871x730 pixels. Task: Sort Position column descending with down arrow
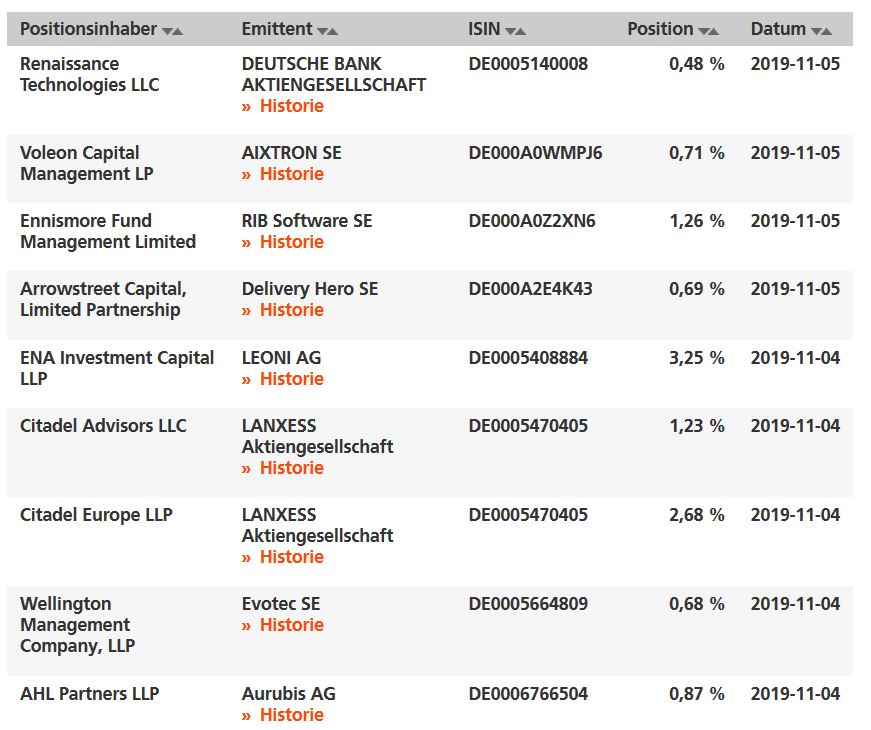point(703,31)
